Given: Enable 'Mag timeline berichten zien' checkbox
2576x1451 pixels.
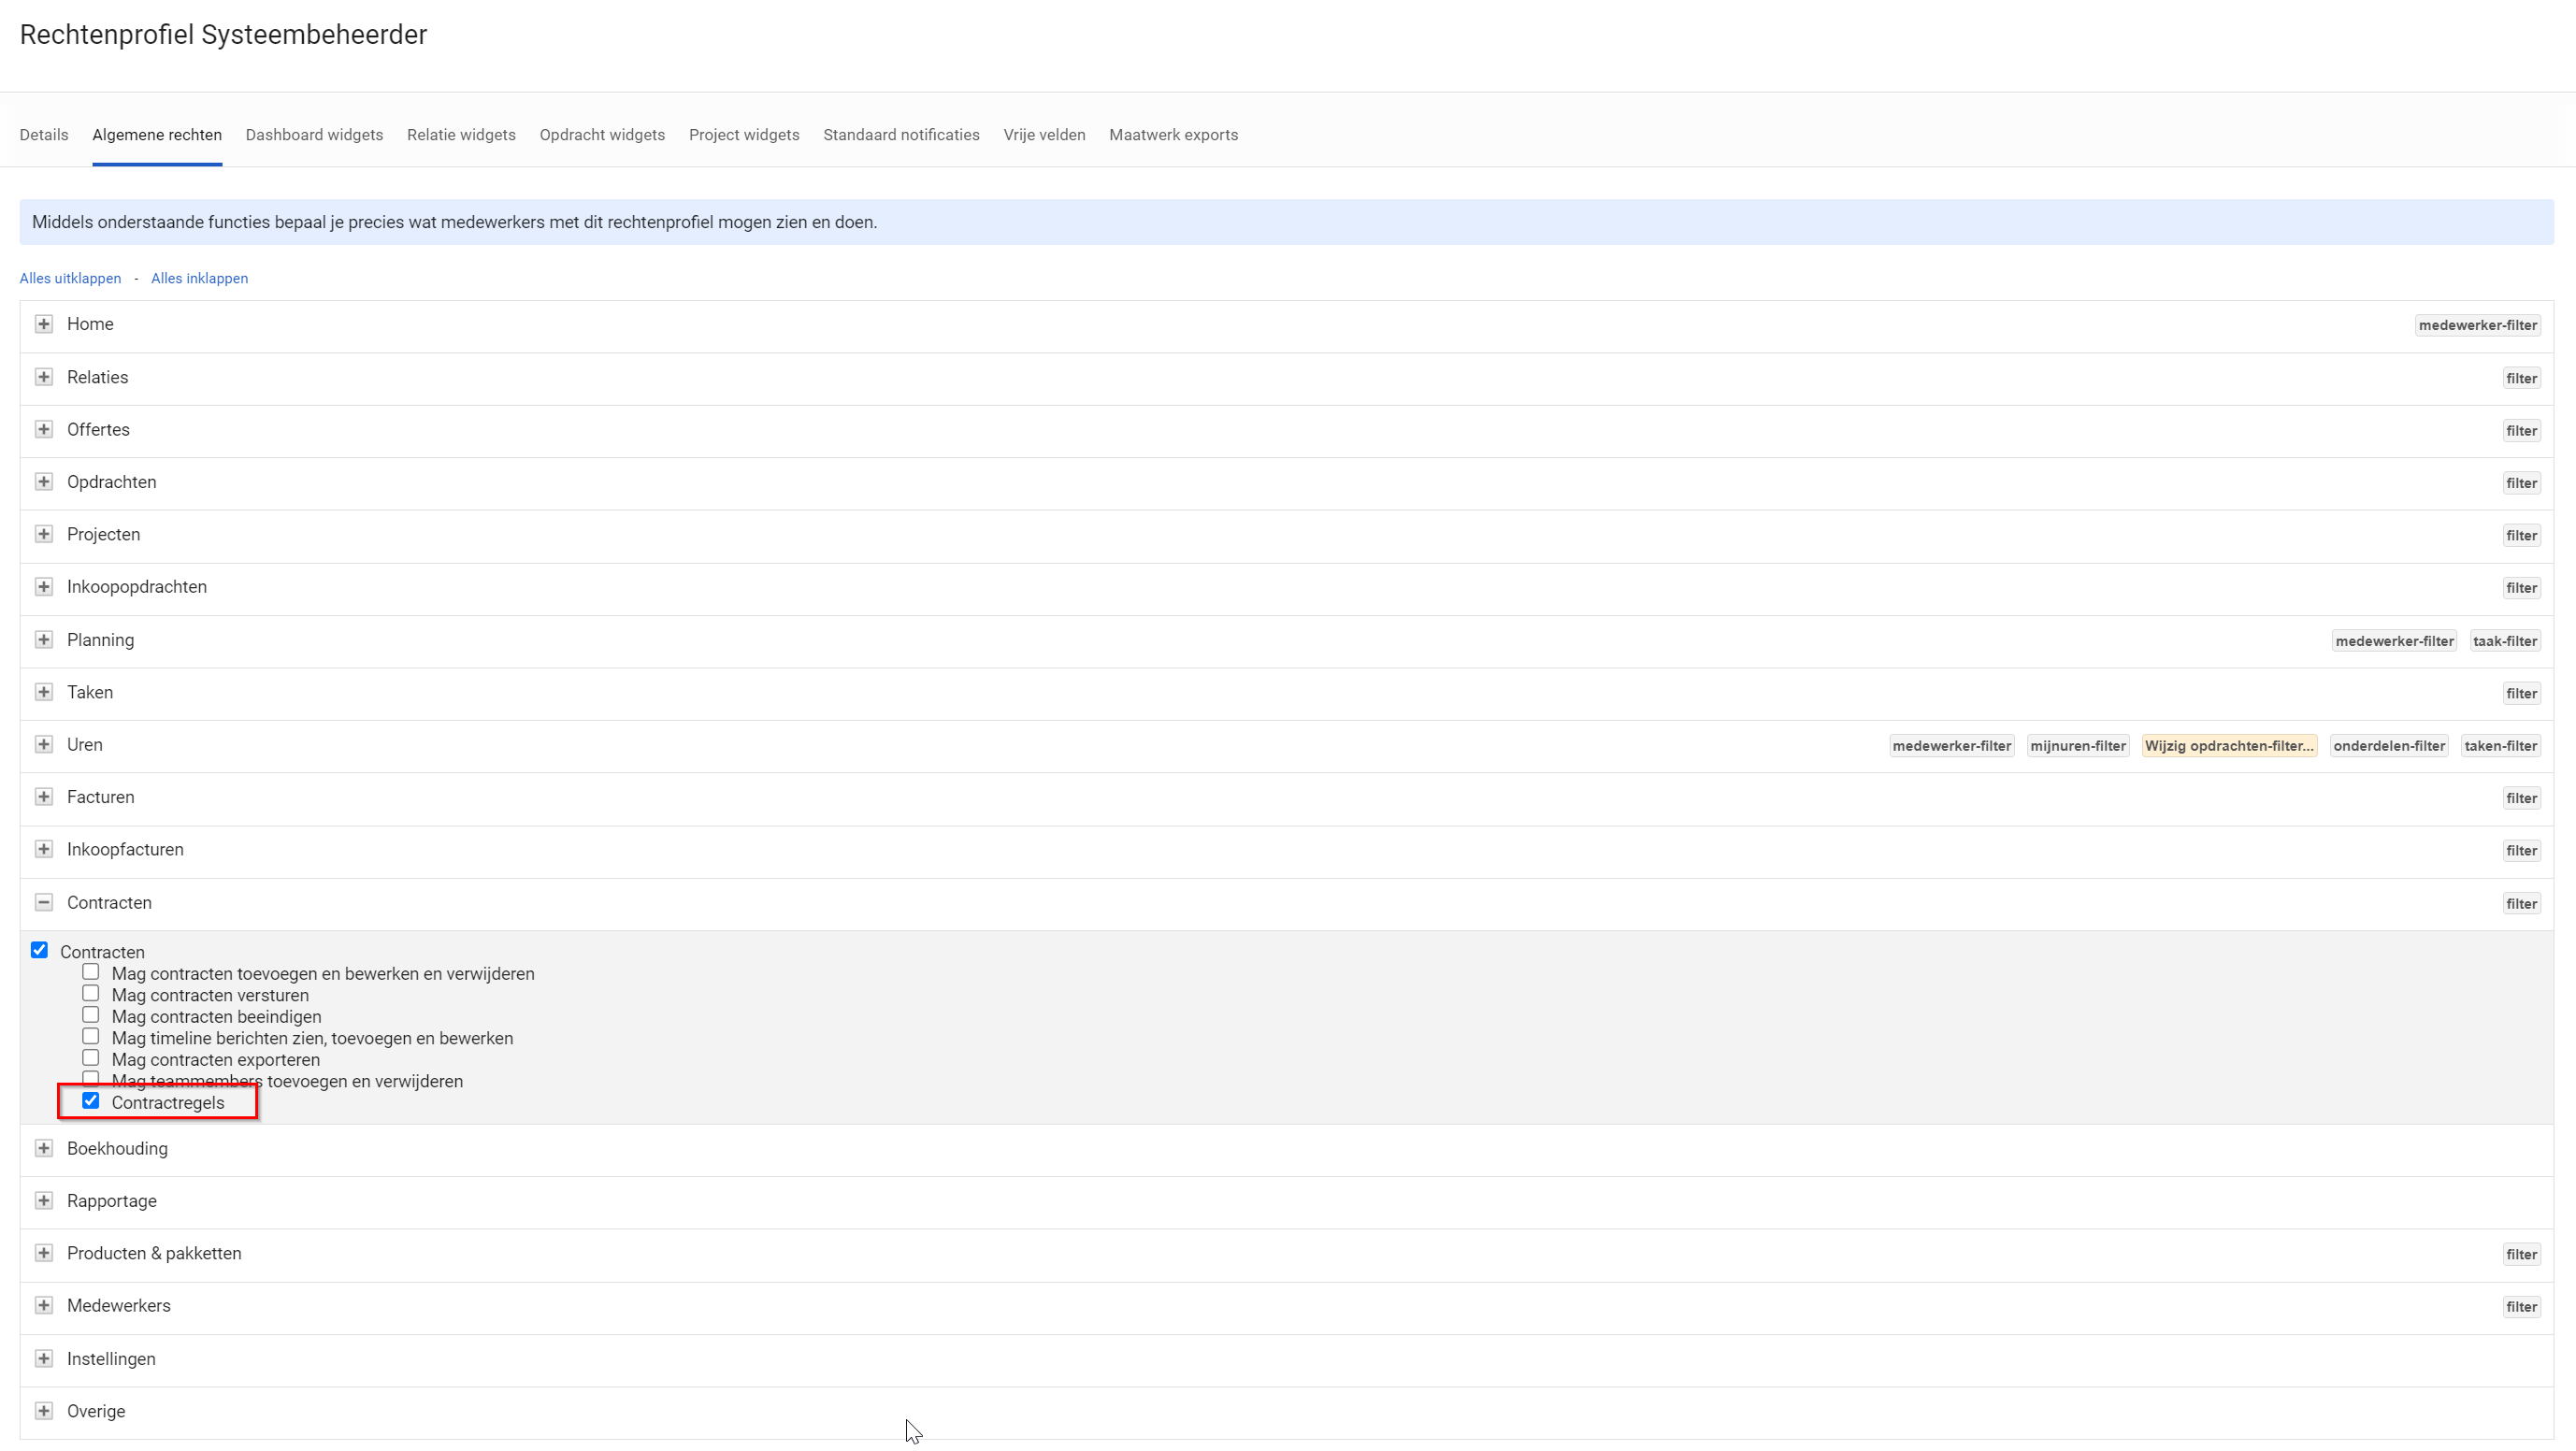Looking at the screenshot, I should pyautogui.click(x=91, y=1037).
